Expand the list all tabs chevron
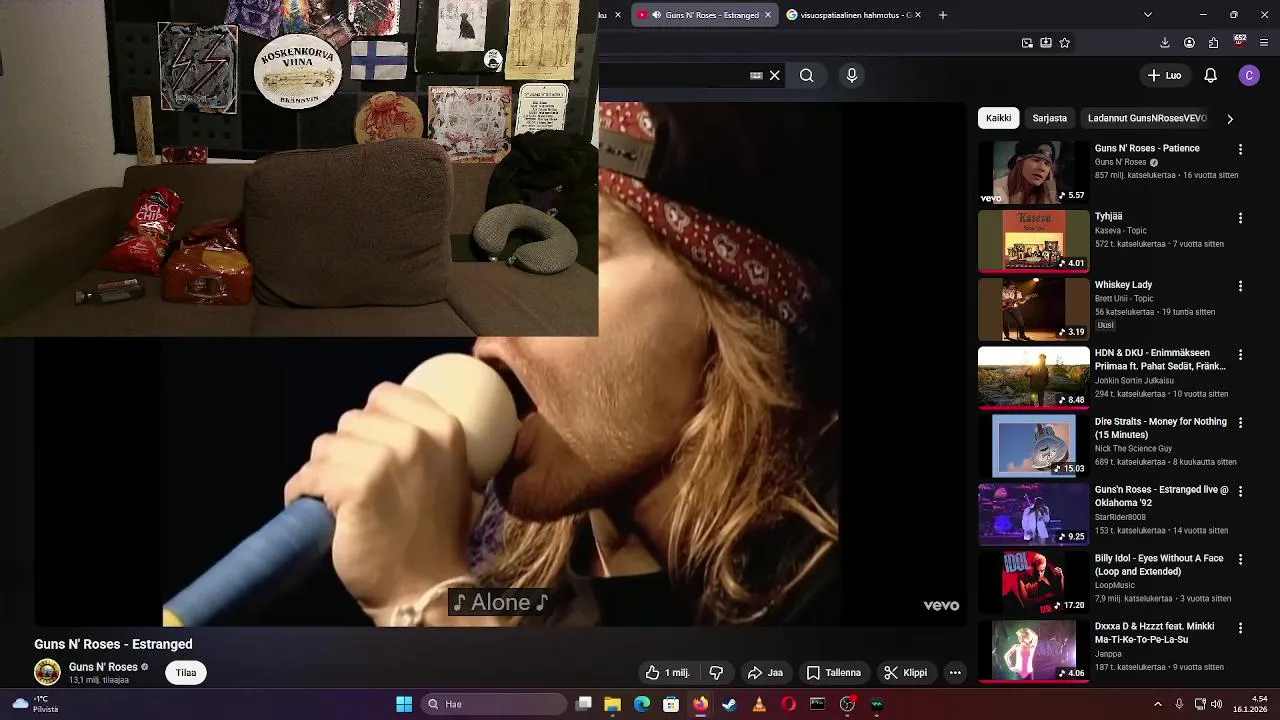This screenshot has width=1280, height=720. (1147, 15)
